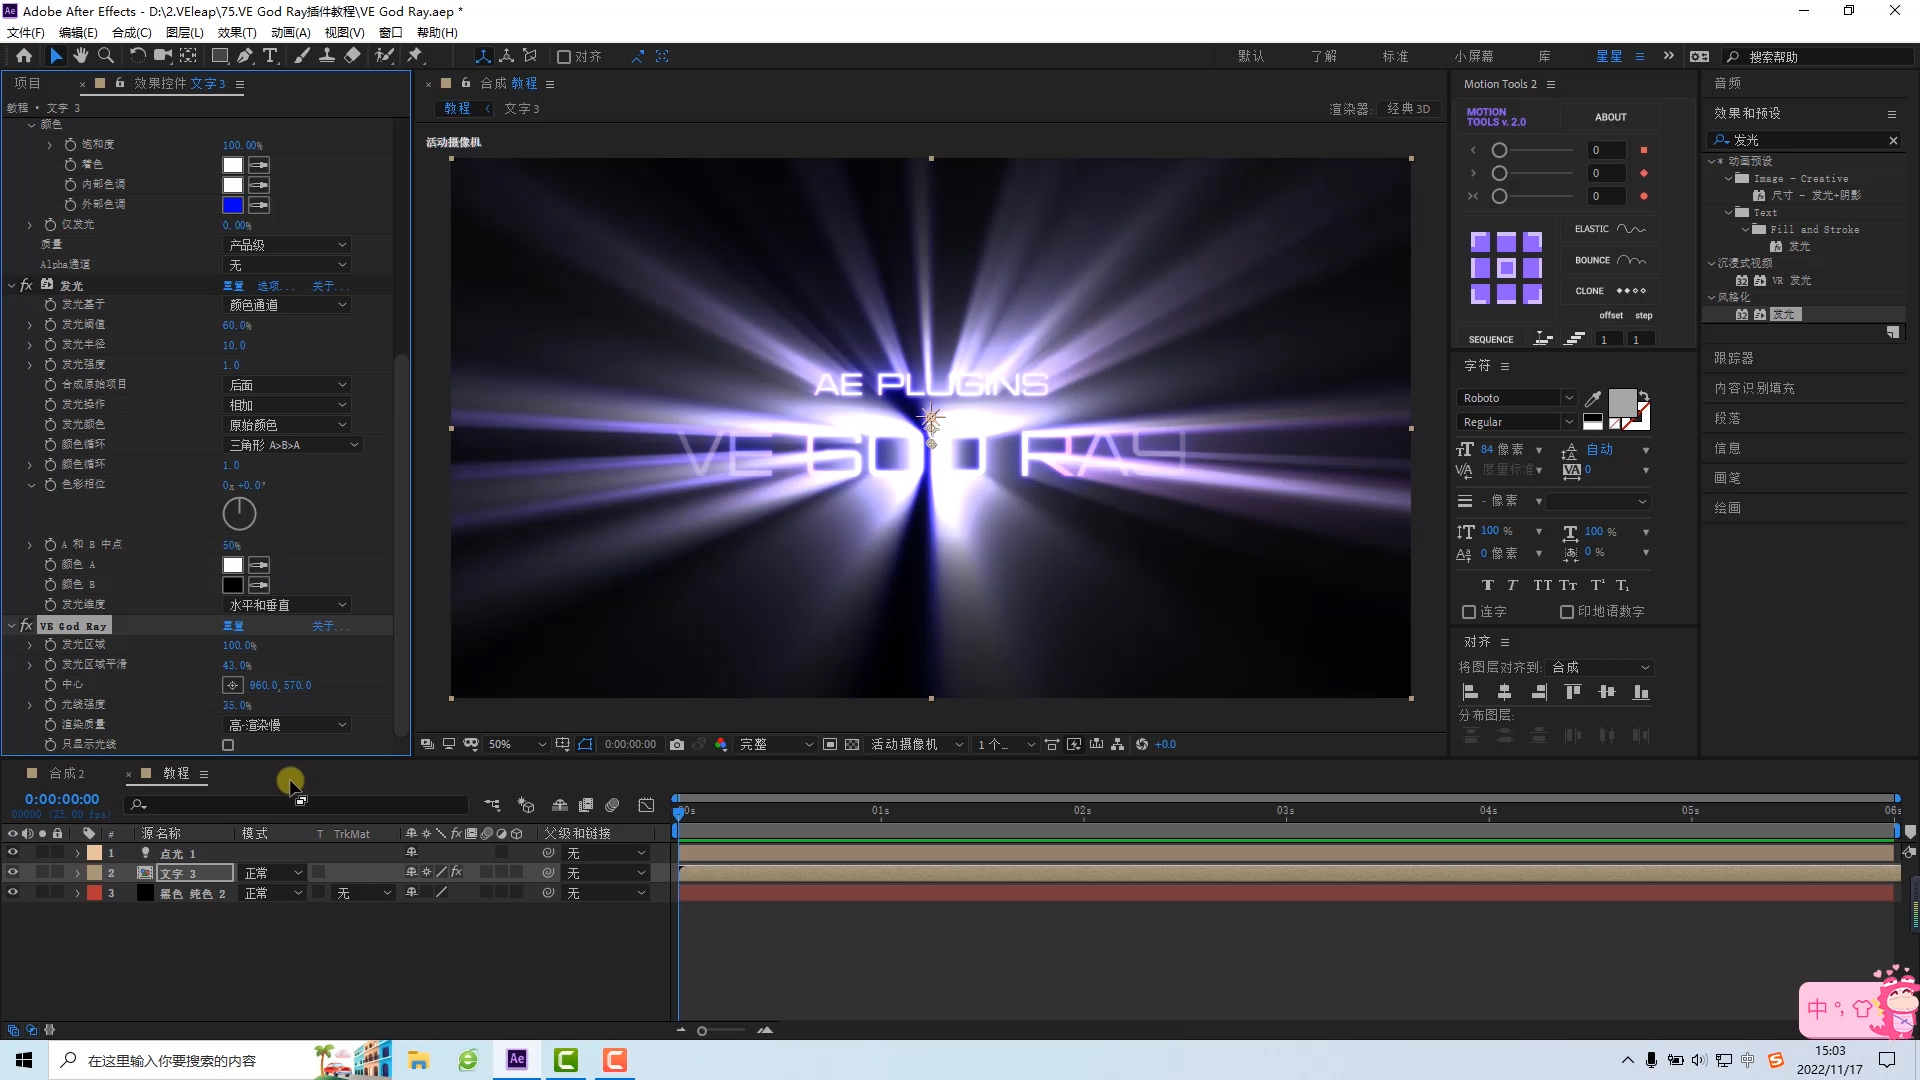
Task: Expand the 文字 3 layer properties
Action: (77, 873)
